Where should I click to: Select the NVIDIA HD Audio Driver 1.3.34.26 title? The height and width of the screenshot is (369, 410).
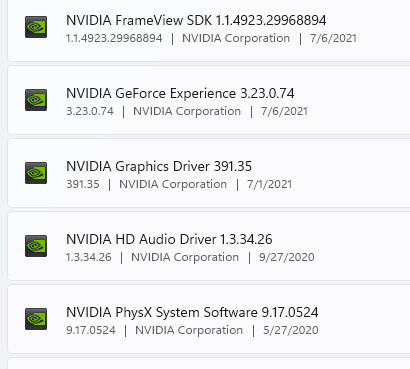click(169, 239)
